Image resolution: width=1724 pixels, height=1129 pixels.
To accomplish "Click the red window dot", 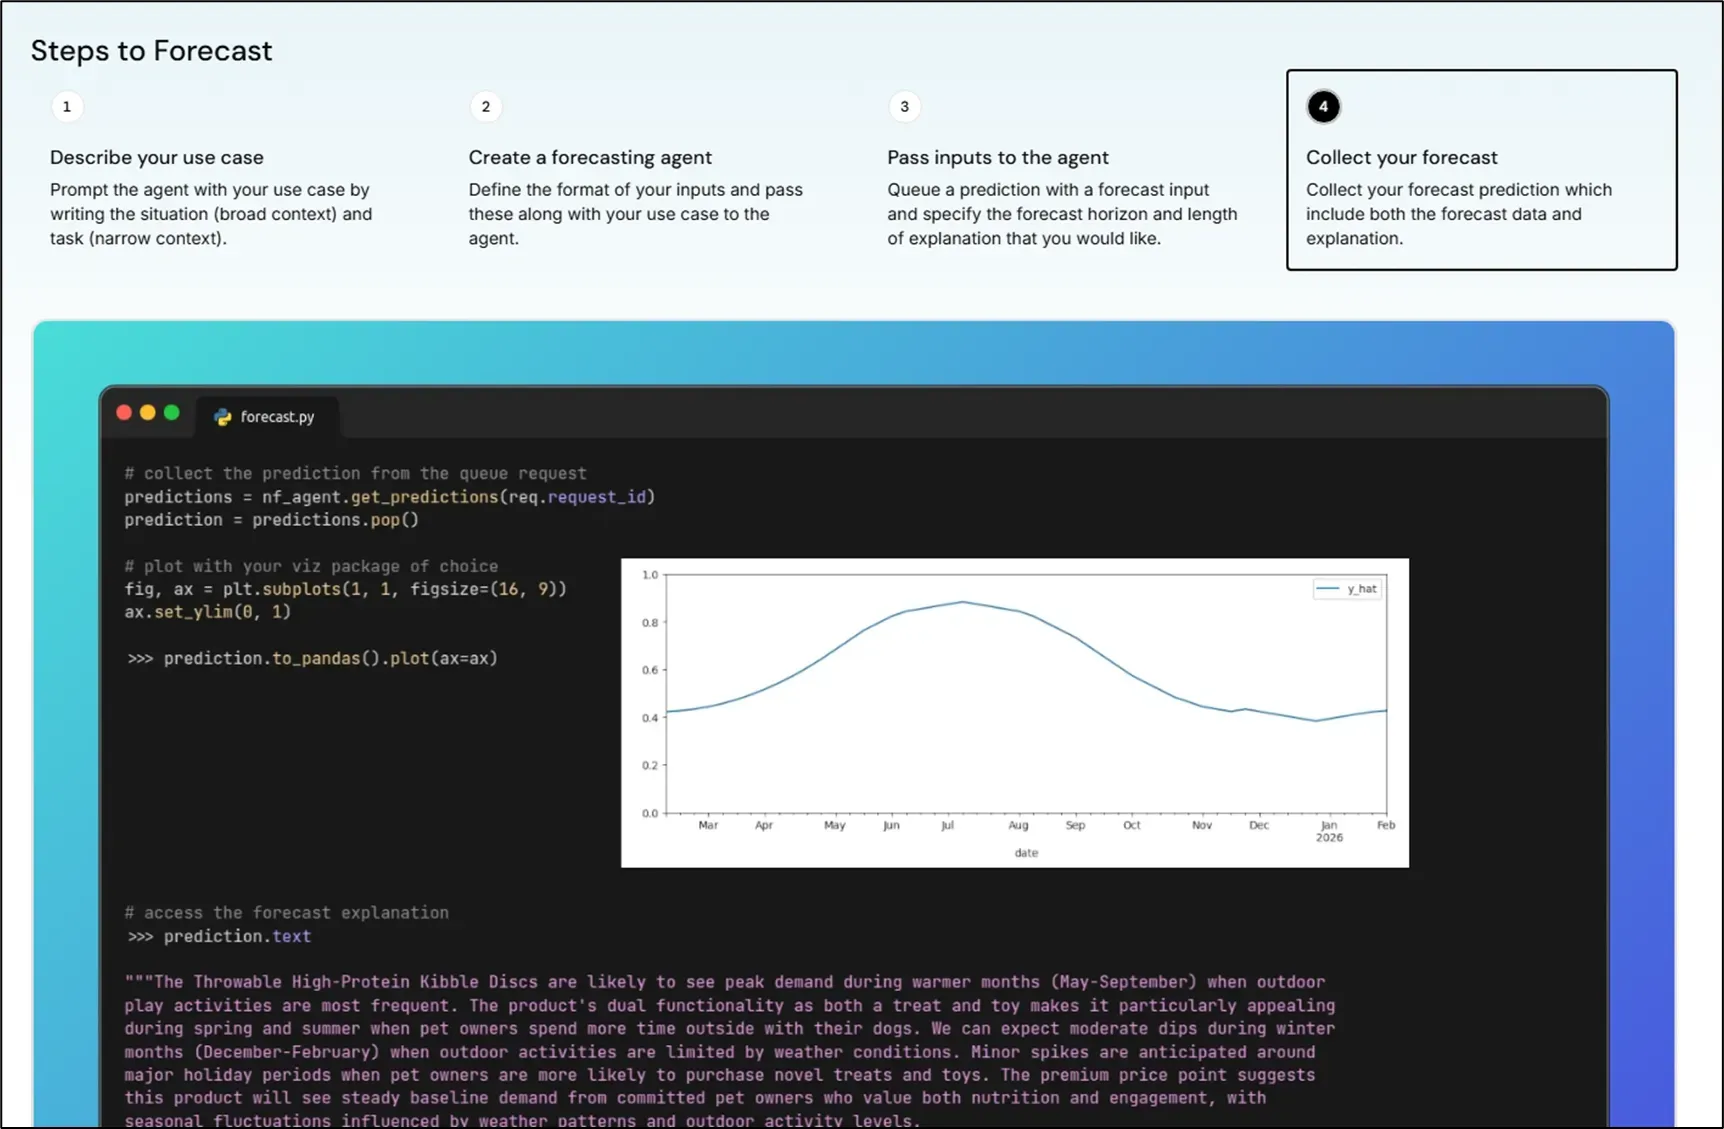I will pos(124,413).
